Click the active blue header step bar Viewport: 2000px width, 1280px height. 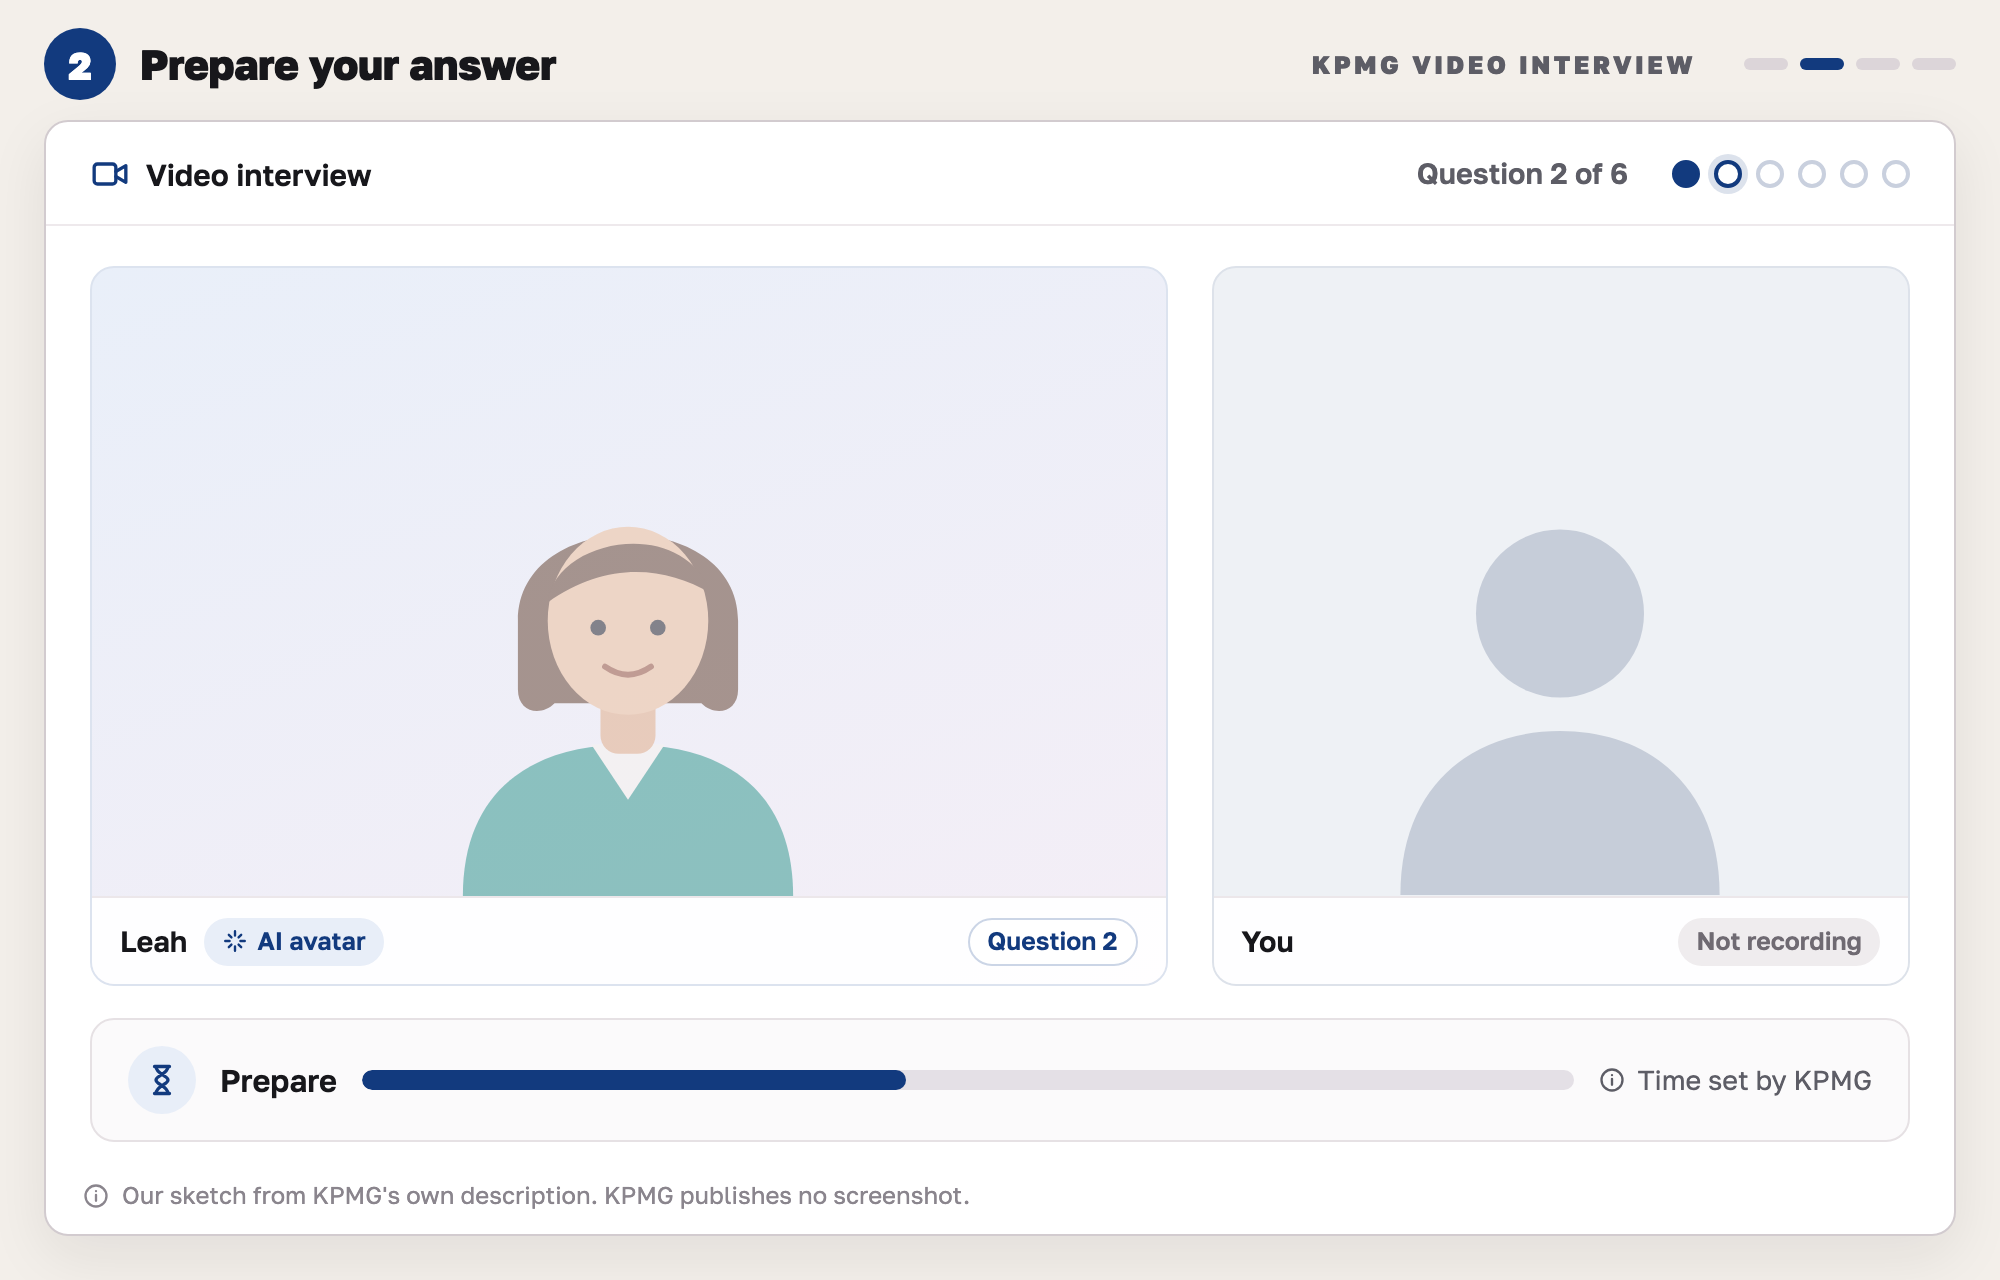pos(1822,64)
